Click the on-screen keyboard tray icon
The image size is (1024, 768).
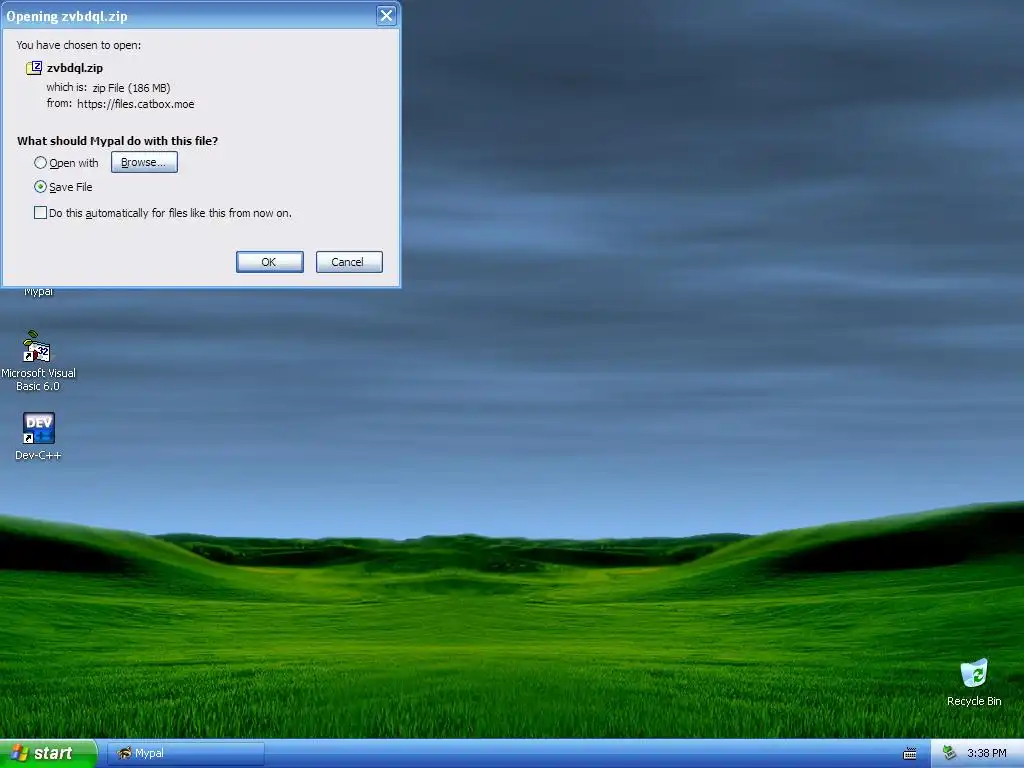909,754
